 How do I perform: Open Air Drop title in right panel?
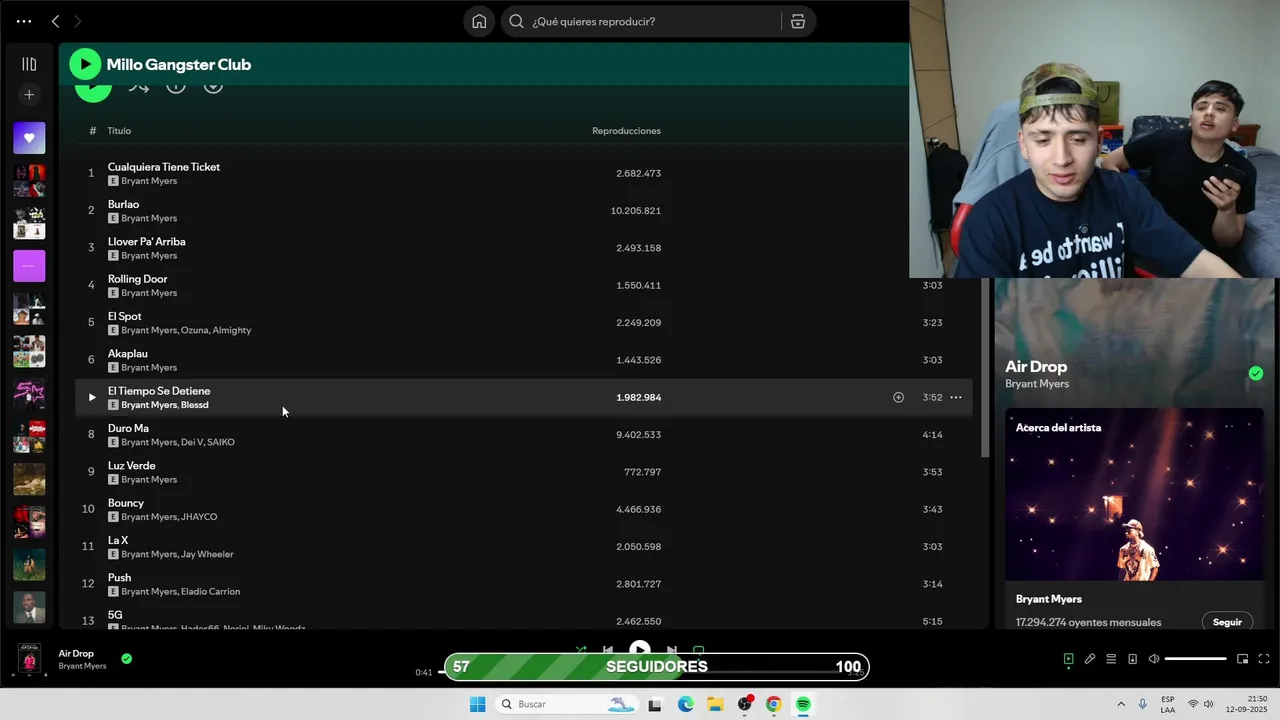pyautogui.click(x=1036, y=367)
